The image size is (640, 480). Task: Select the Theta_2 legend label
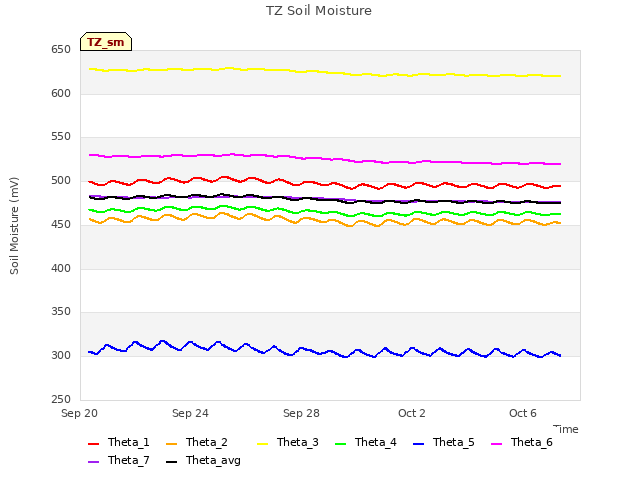[x=207, y=442]
